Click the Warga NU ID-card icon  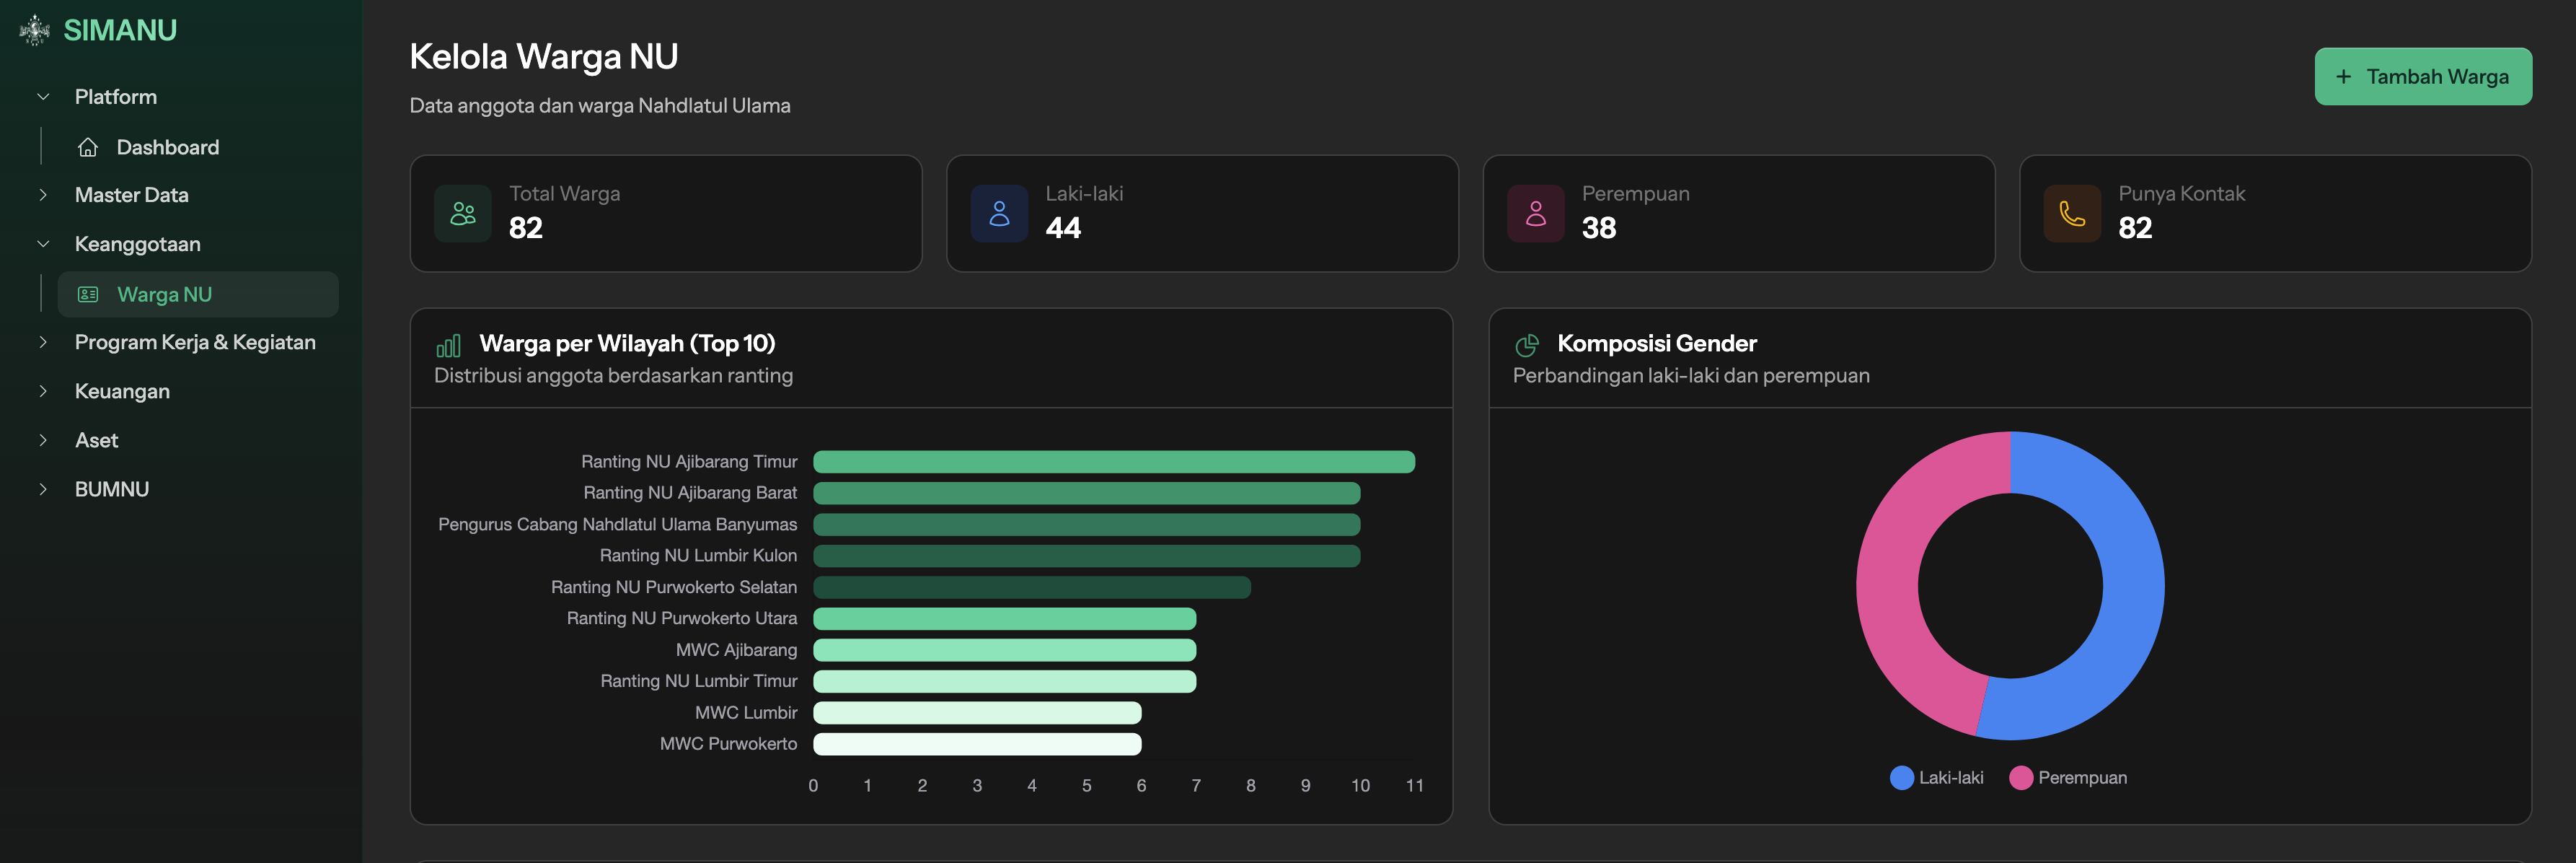click(88, 294)
